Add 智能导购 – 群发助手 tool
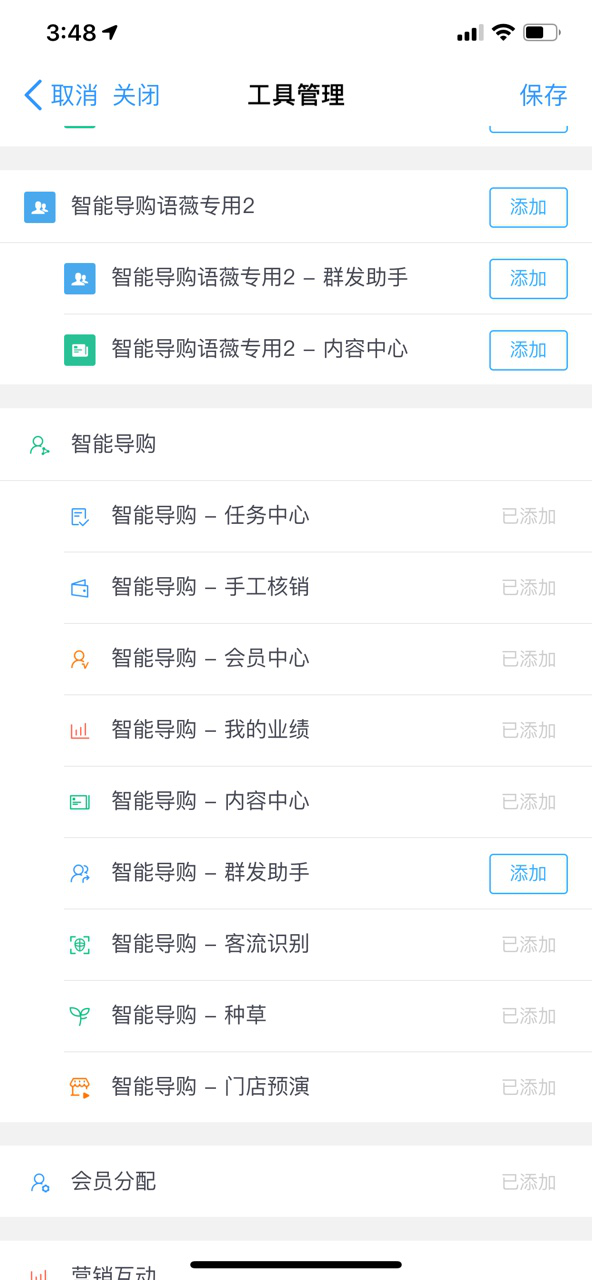 coord(528,873)
